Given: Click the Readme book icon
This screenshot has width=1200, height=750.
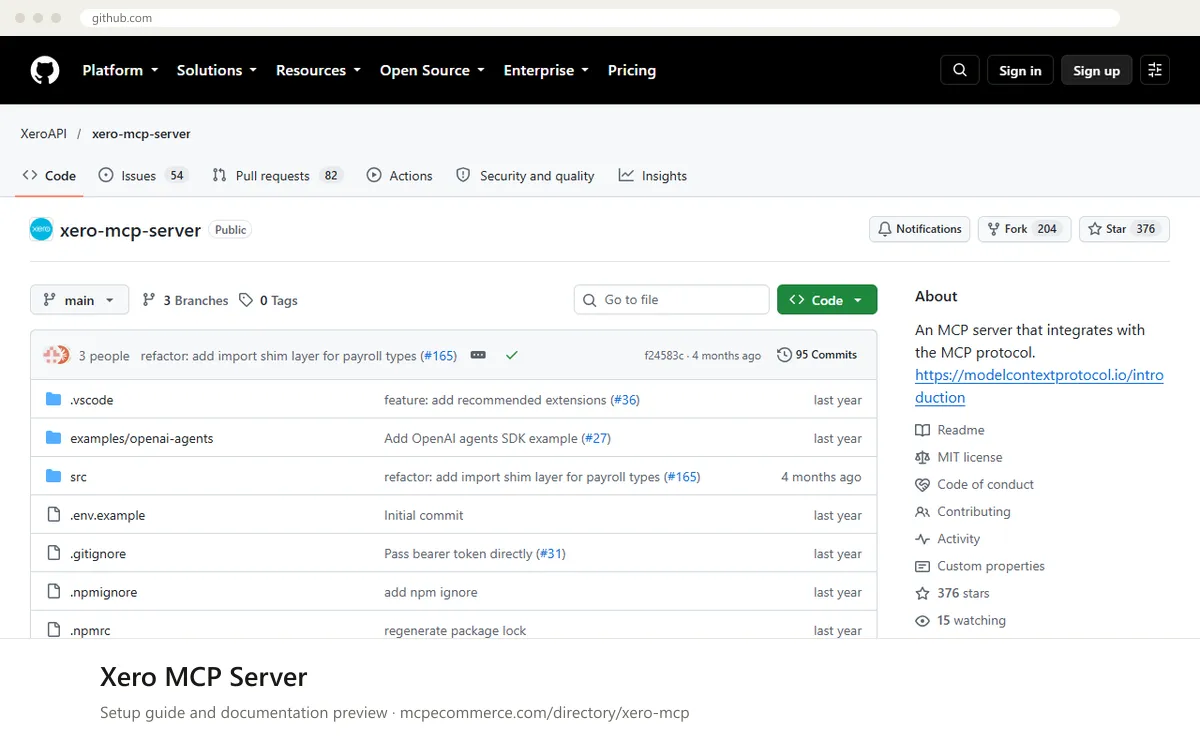Looking at the screenshot, I should click(x=922, y=430).
